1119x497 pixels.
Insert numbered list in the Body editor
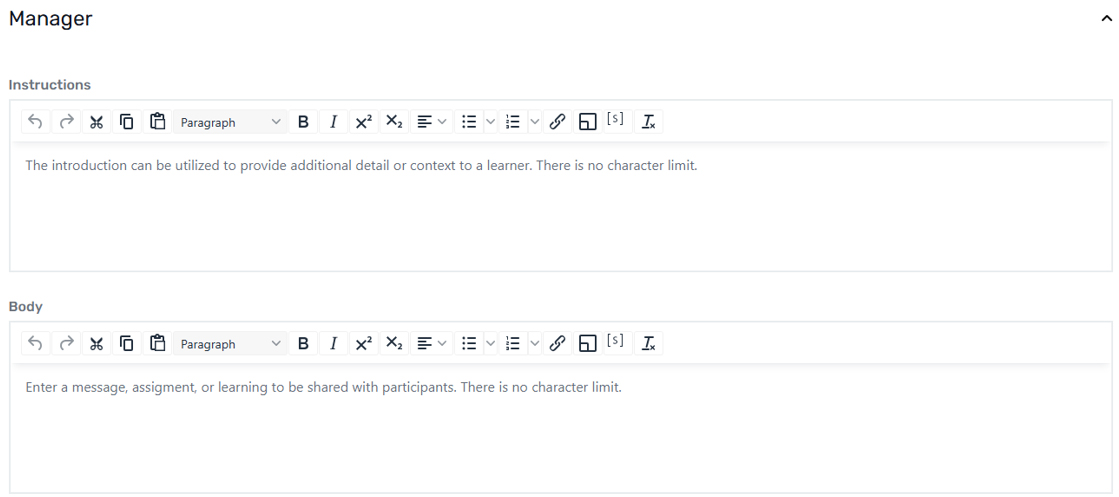513,344
